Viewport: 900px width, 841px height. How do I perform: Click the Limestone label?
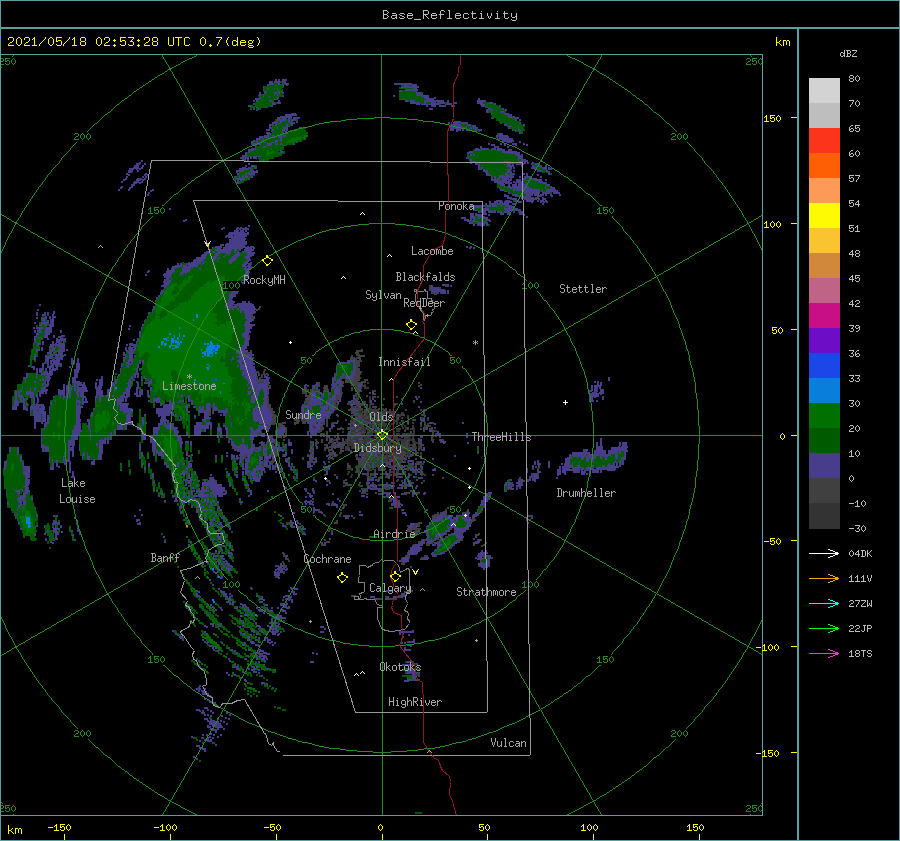(x=189, y=386)
